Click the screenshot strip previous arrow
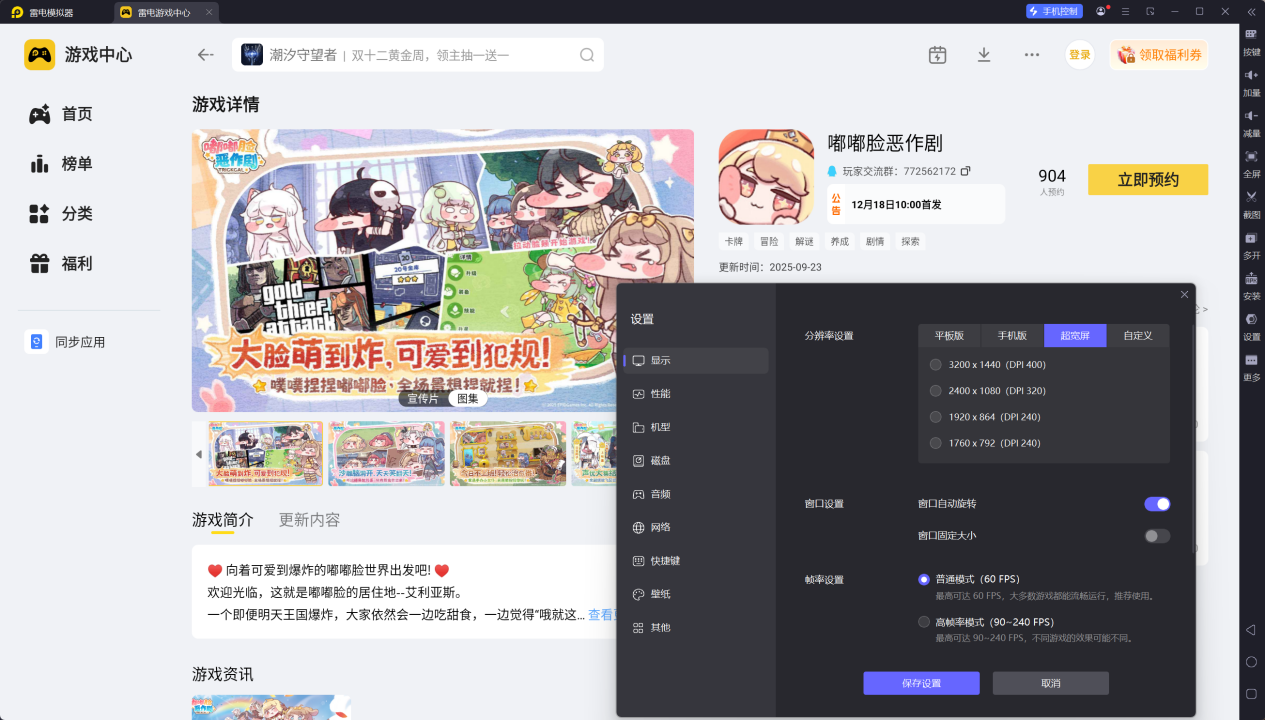This screenshot has width=1265, height=720. tap(198, 454)
